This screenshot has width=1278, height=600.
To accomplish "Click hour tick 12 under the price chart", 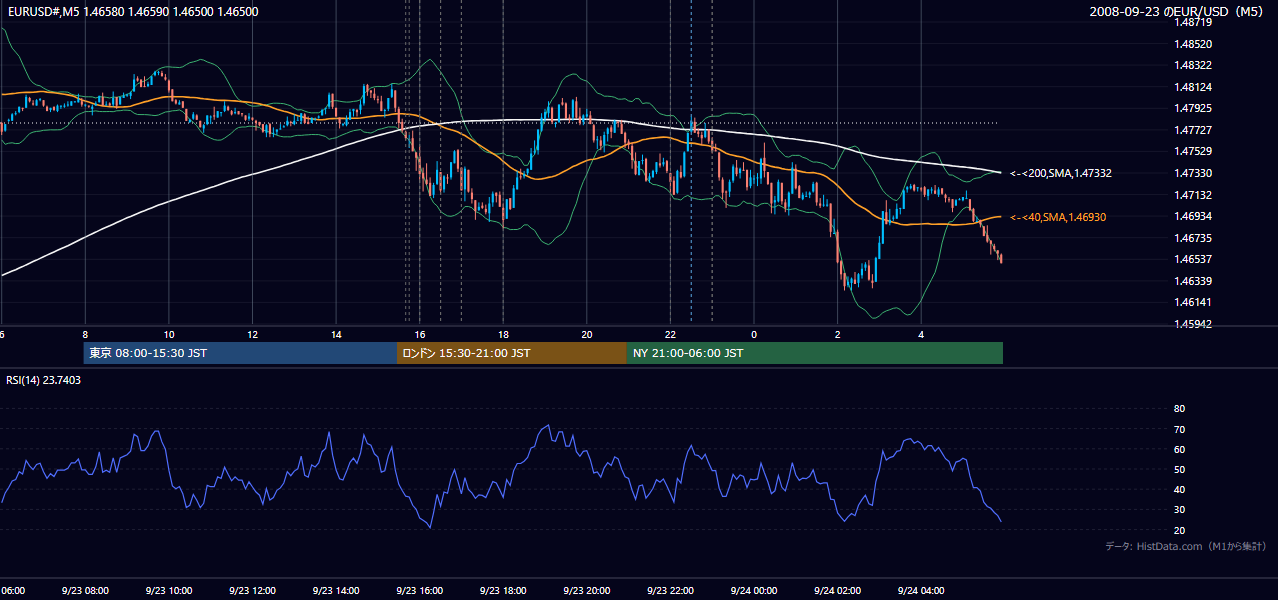I will (x=252, y=335).
